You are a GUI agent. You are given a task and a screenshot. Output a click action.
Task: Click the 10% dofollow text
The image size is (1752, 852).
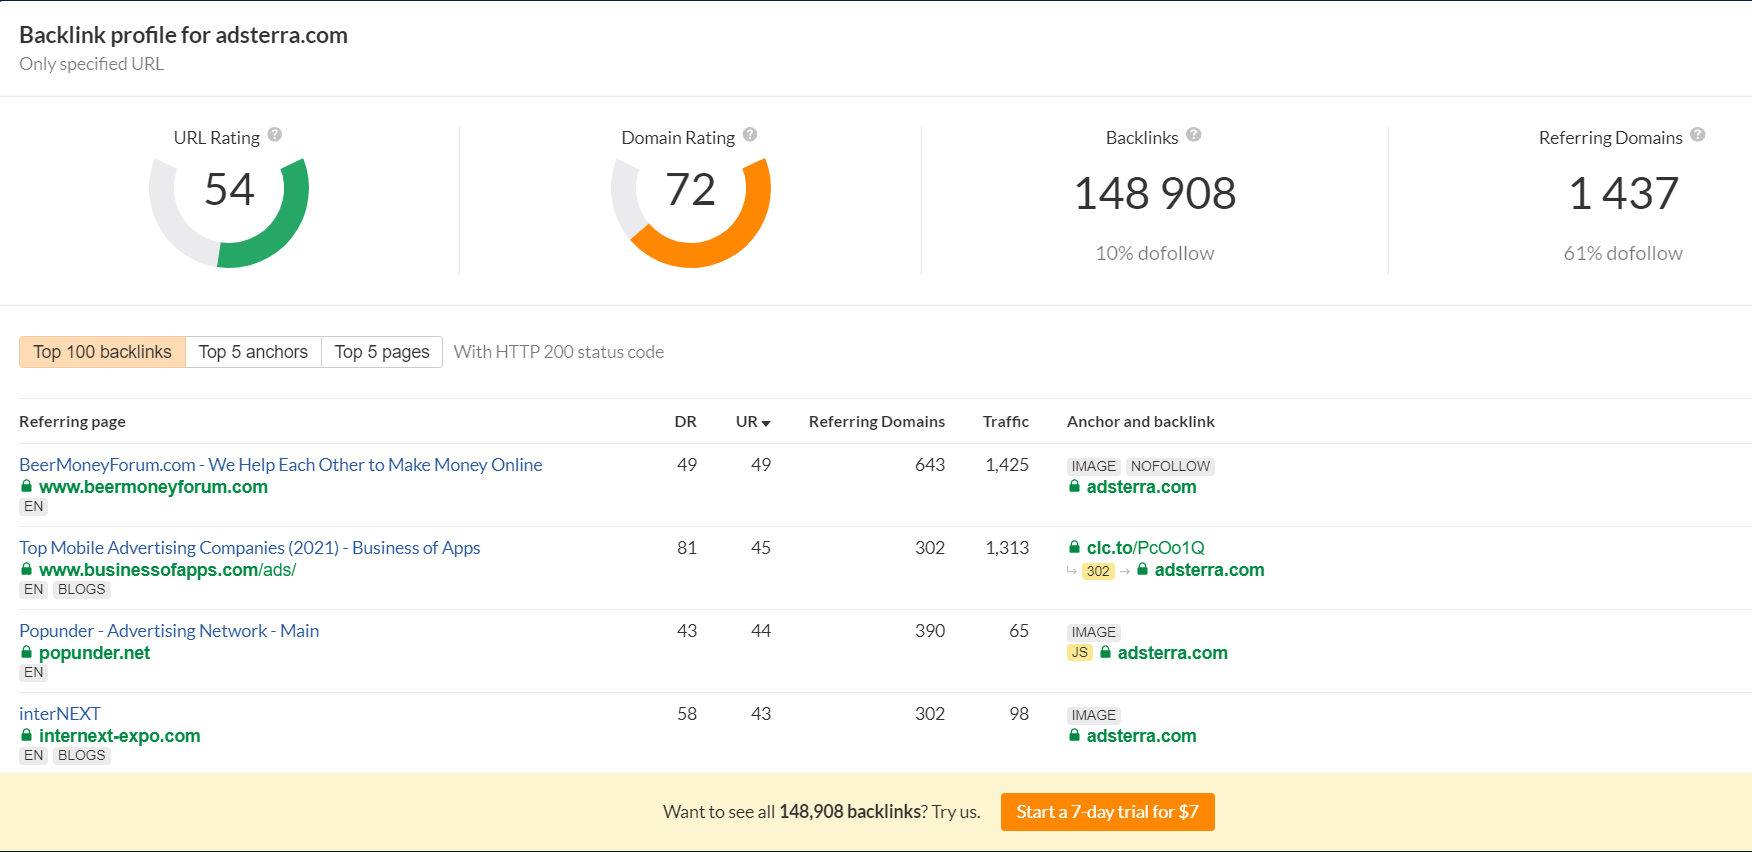[1155, 253]
